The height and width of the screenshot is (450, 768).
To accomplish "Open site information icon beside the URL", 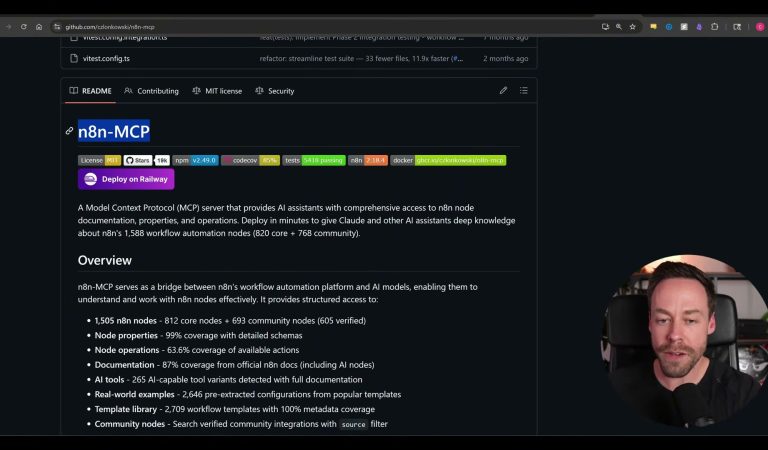I will point(57,27).
